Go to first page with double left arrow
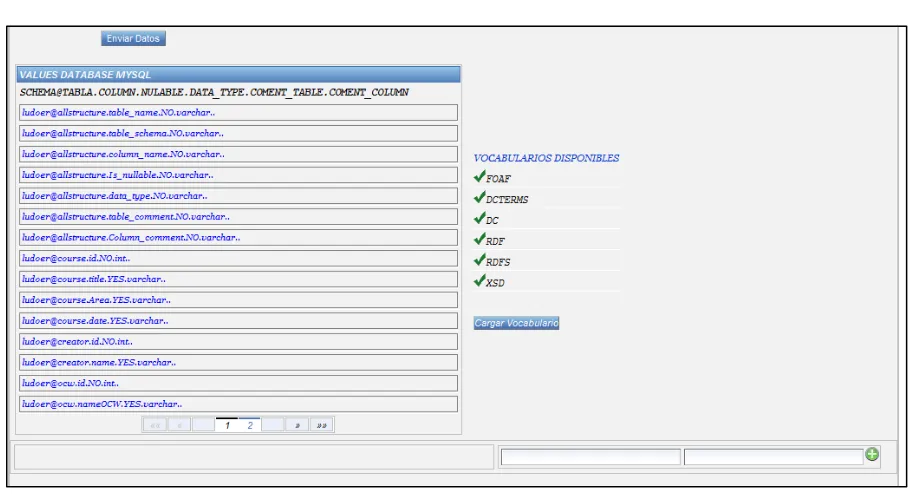This screenshot has width=908, height=494. pyautogui.click(x=155, y=425)
